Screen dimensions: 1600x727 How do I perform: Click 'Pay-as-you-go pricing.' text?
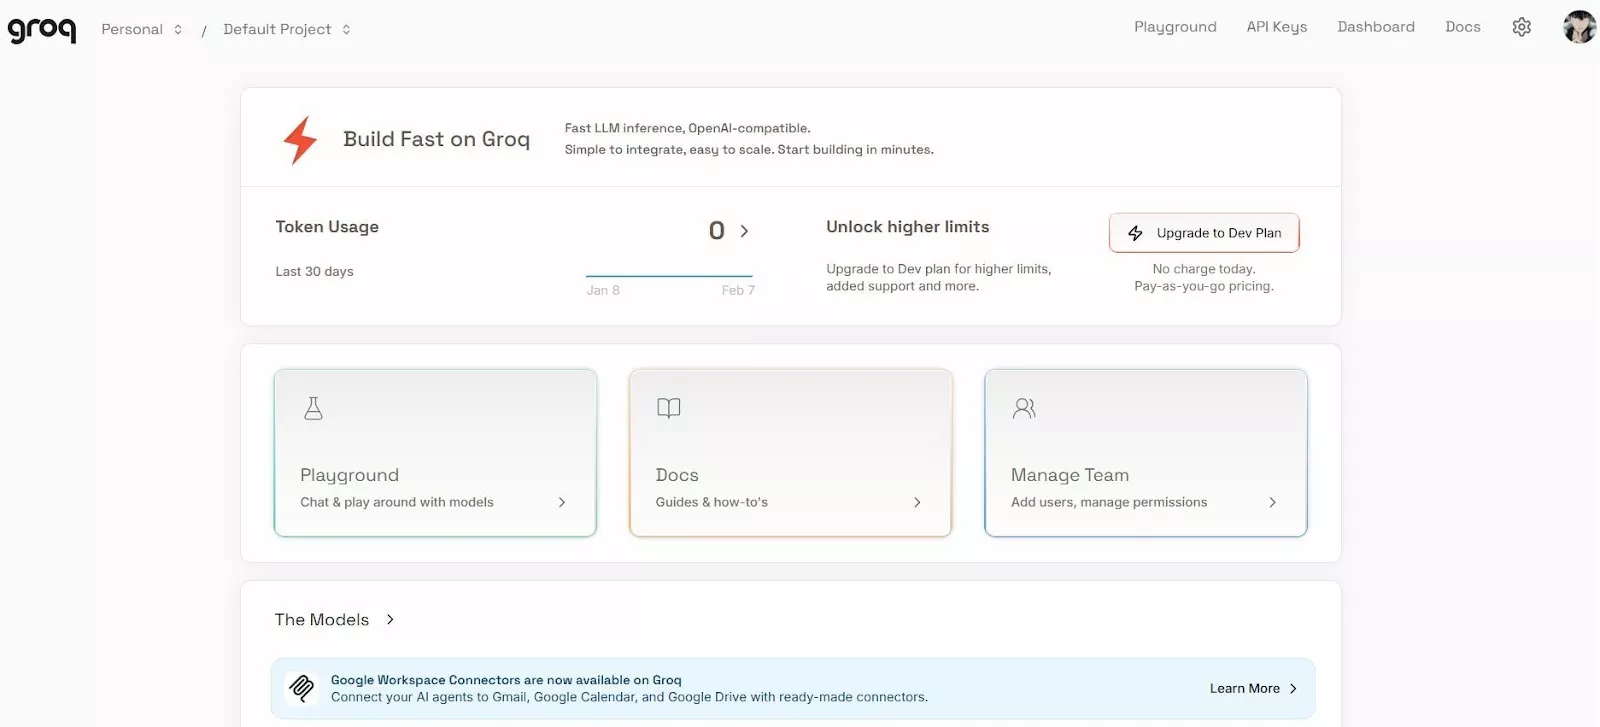click(1204, 286)
